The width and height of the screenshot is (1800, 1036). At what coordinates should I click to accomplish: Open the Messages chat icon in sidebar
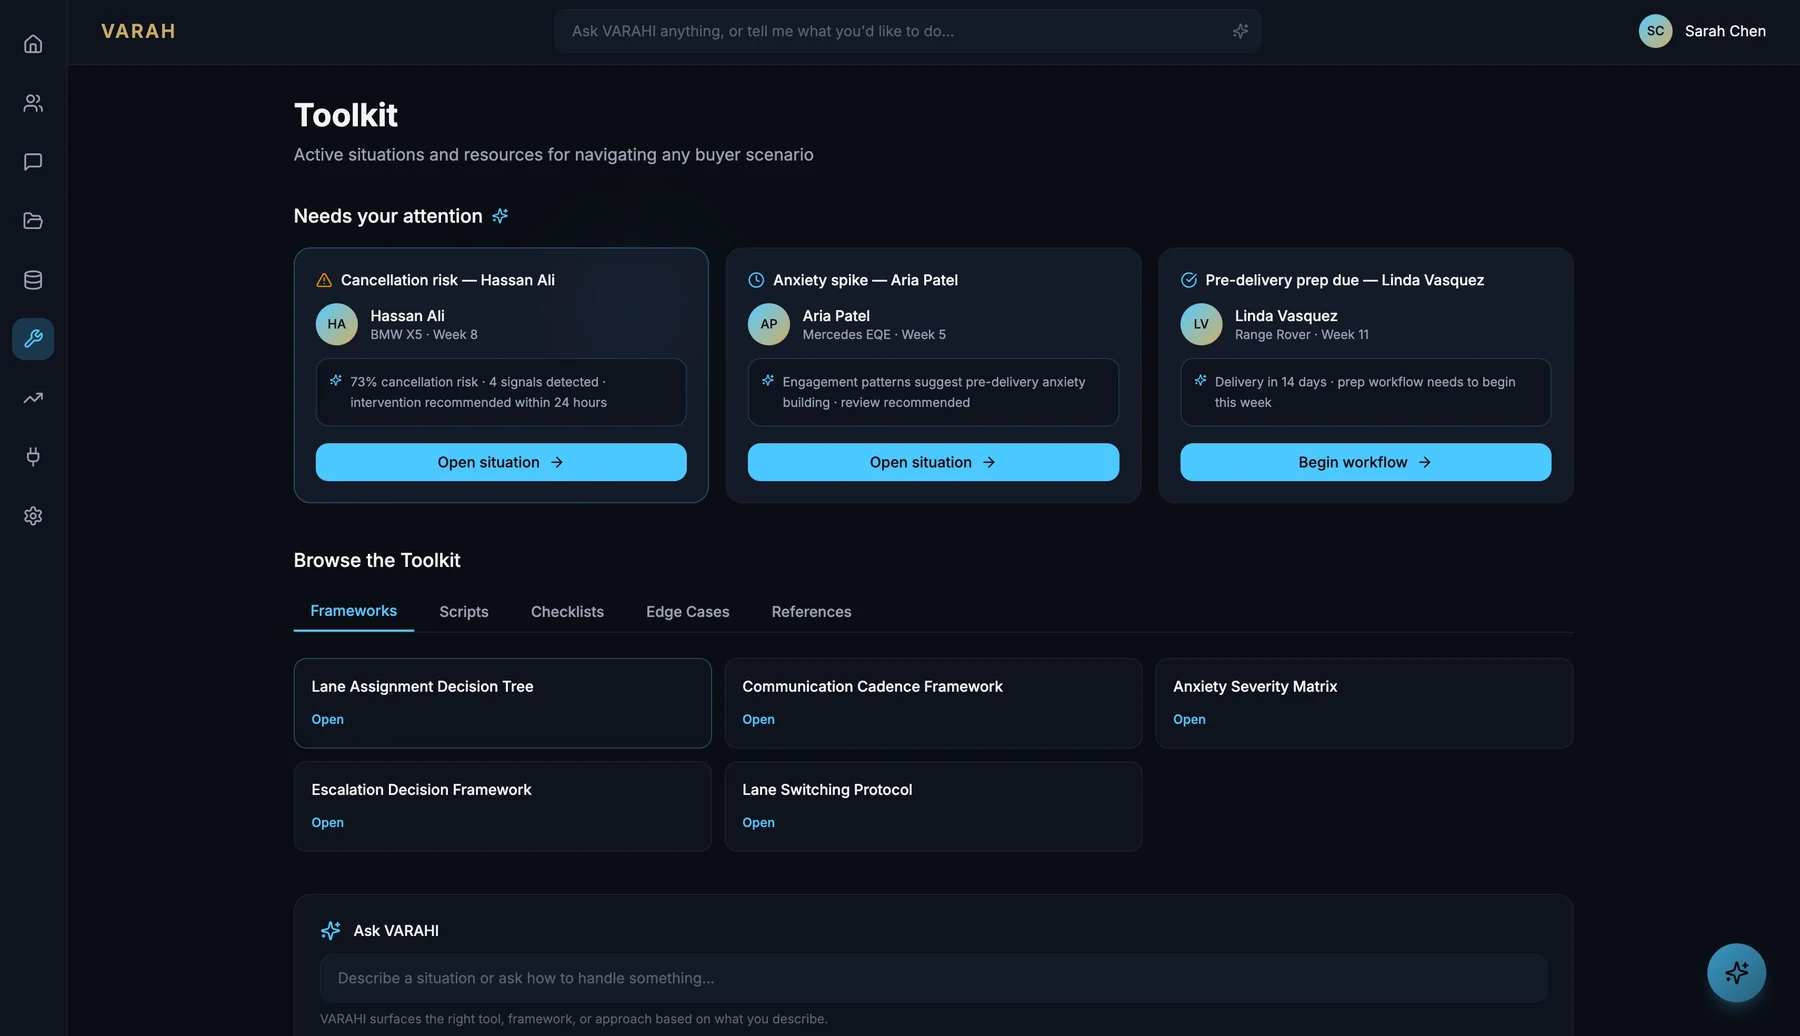(x=33, y=162)
